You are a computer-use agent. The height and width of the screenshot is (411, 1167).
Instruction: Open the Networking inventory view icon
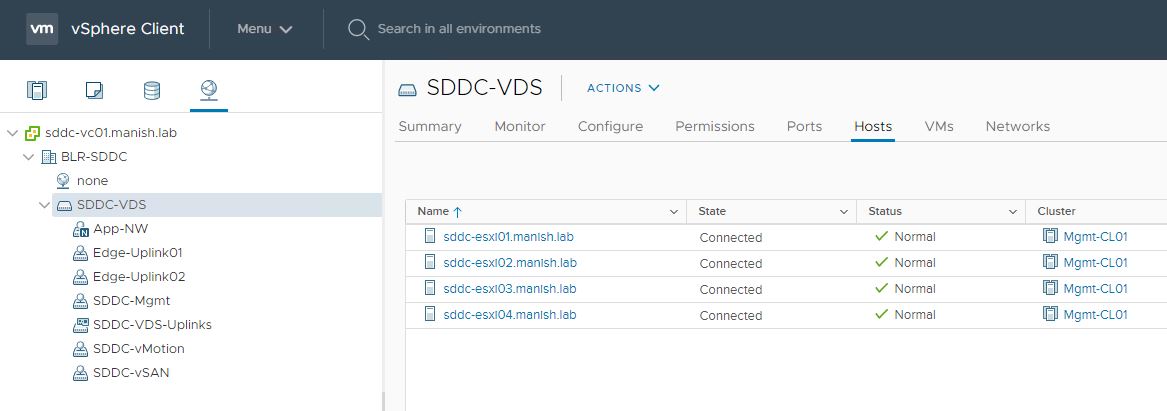click(x=209, y=90)
